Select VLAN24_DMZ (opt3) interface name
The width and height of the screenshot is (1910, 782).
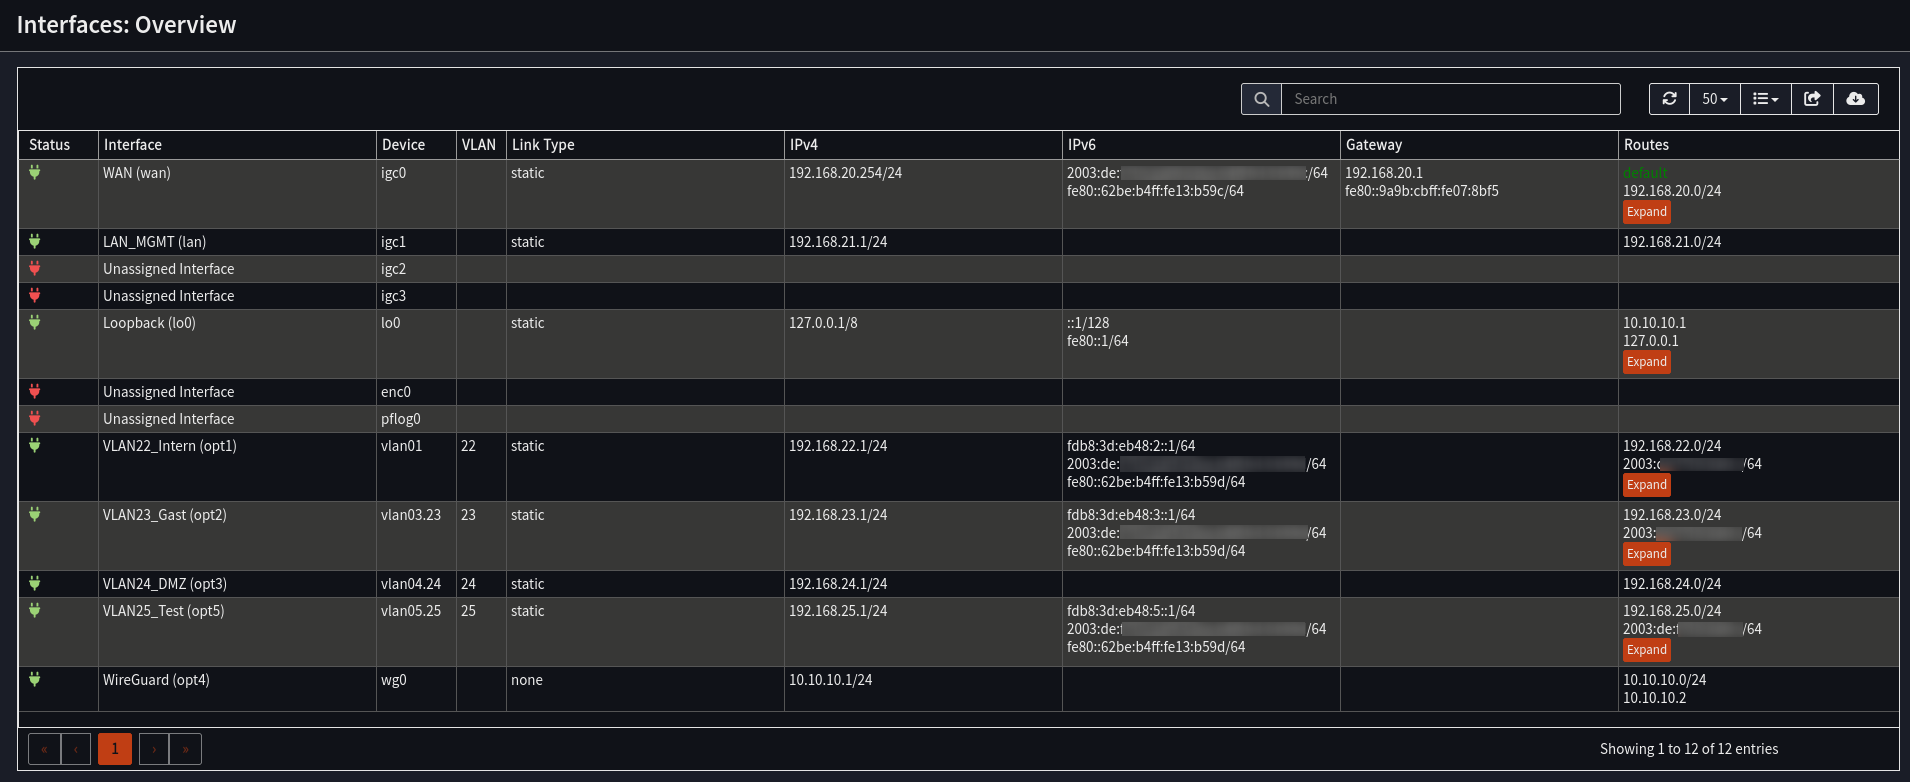(165, 584)
